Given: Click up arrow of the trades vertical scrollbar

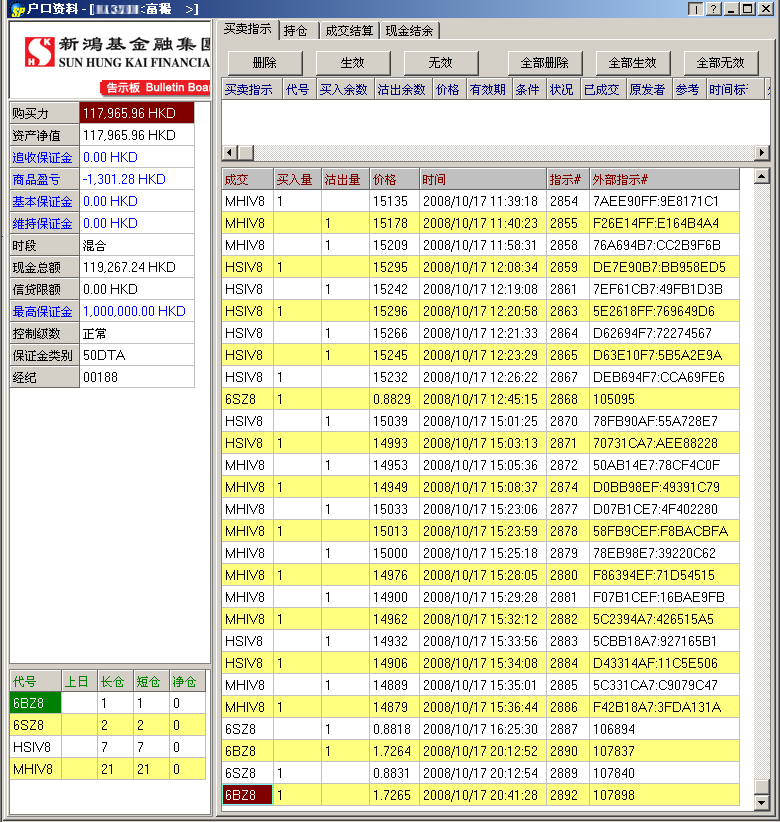Looking at the screenshot, I should click(762, 176).
